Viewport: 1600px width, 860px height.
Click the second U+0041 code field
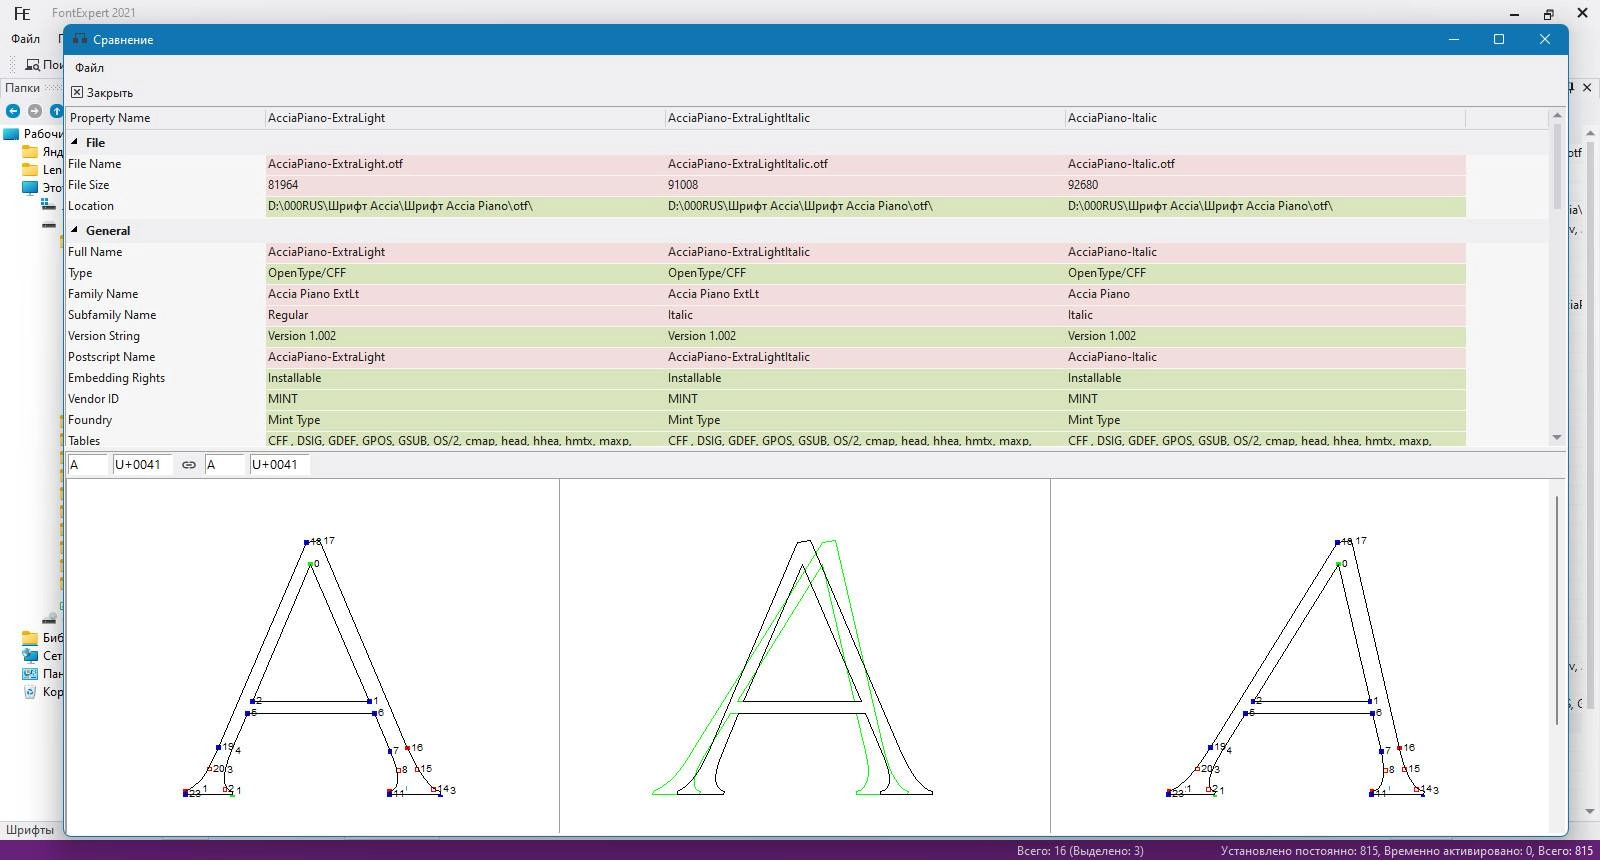[x=279, y=465]
